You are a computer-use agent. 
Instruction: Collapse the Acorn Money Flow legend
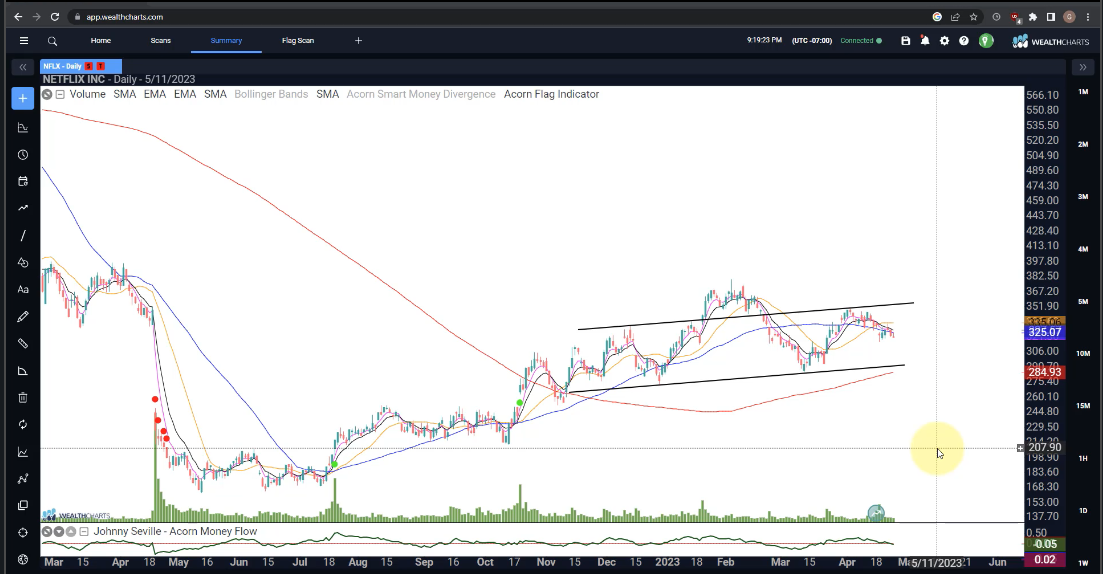coord(84,532)
